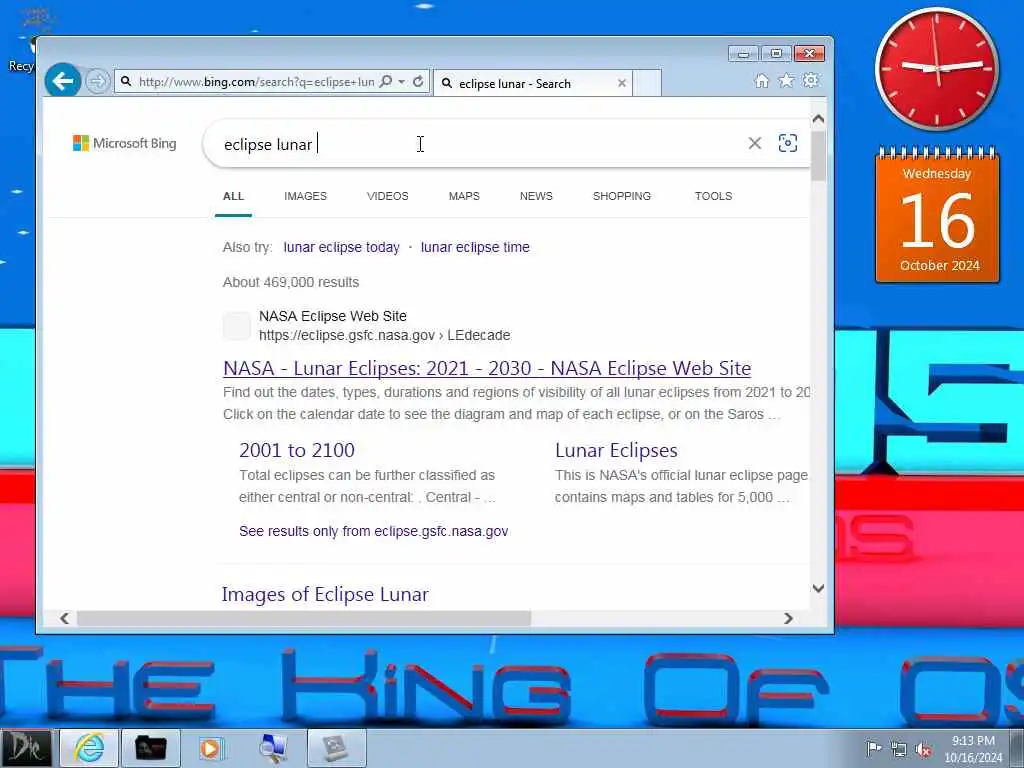
Task: Open the Tools gear icon
Action: pyautogui.click(x=811, y=80)
